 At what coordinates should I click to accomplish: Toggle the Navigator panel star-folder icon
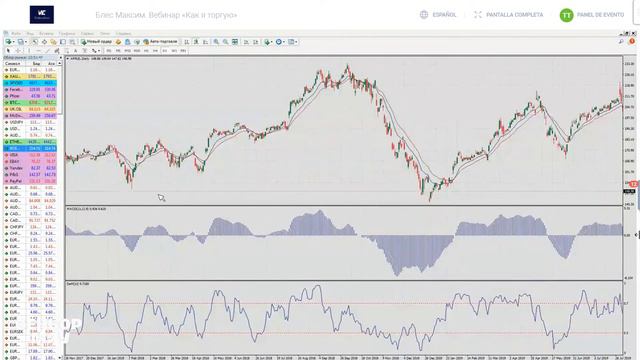coord(53,42)
